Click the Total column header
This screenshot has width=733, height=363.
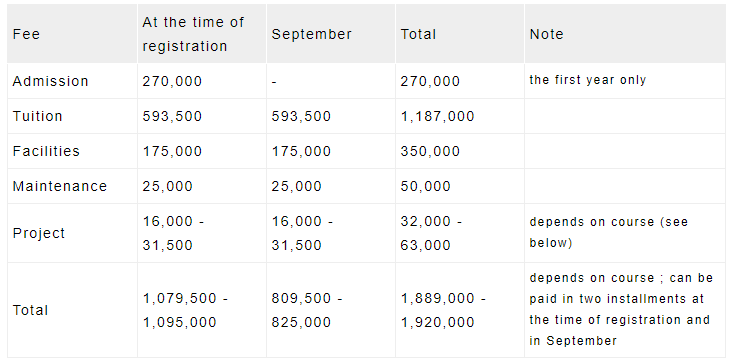[x=418, y=34]
